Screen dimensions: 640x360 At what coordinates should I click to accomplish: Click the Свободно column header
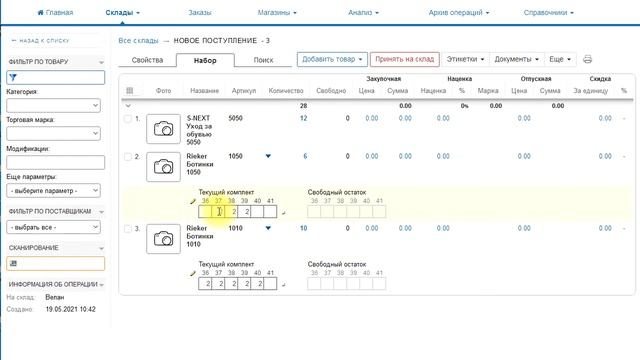331,91
